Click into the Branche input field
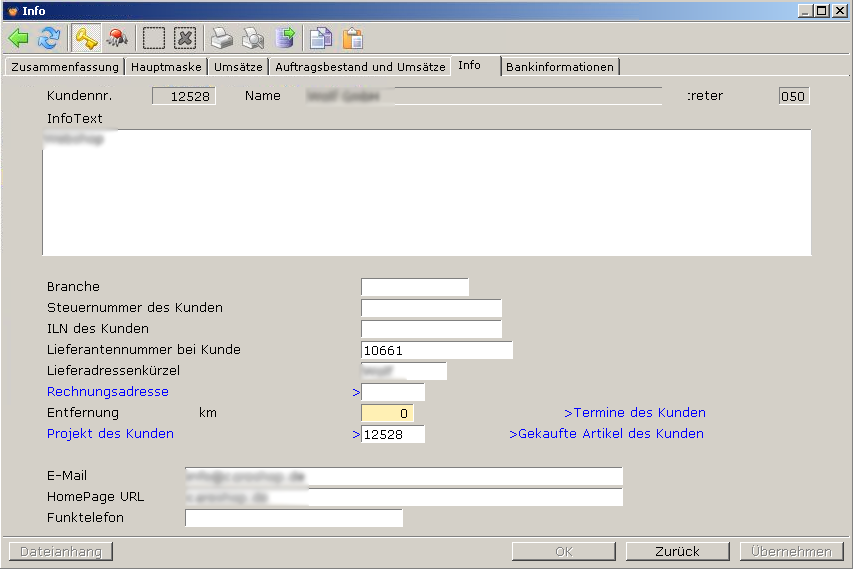 pyautogui.click(x=414, y=287)
